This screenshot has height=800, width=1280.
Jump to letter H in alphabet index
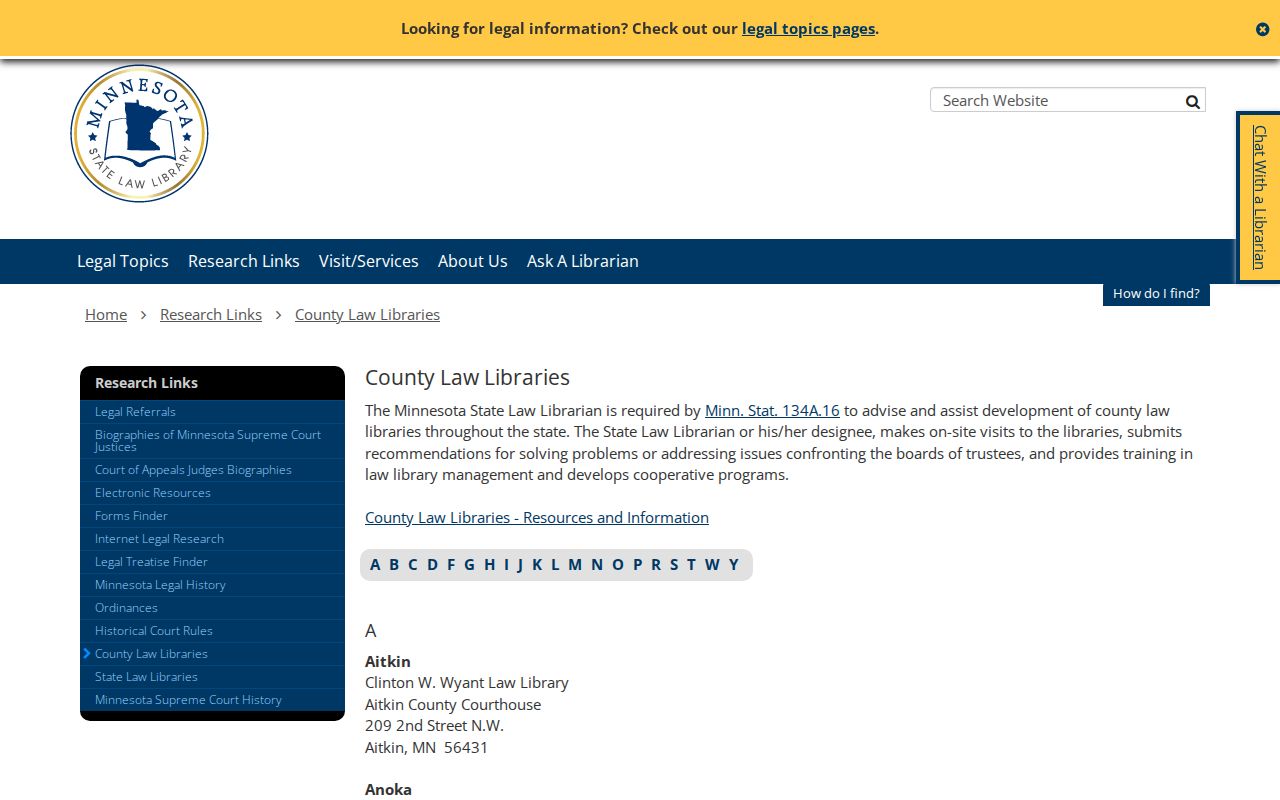pos(489,564)
